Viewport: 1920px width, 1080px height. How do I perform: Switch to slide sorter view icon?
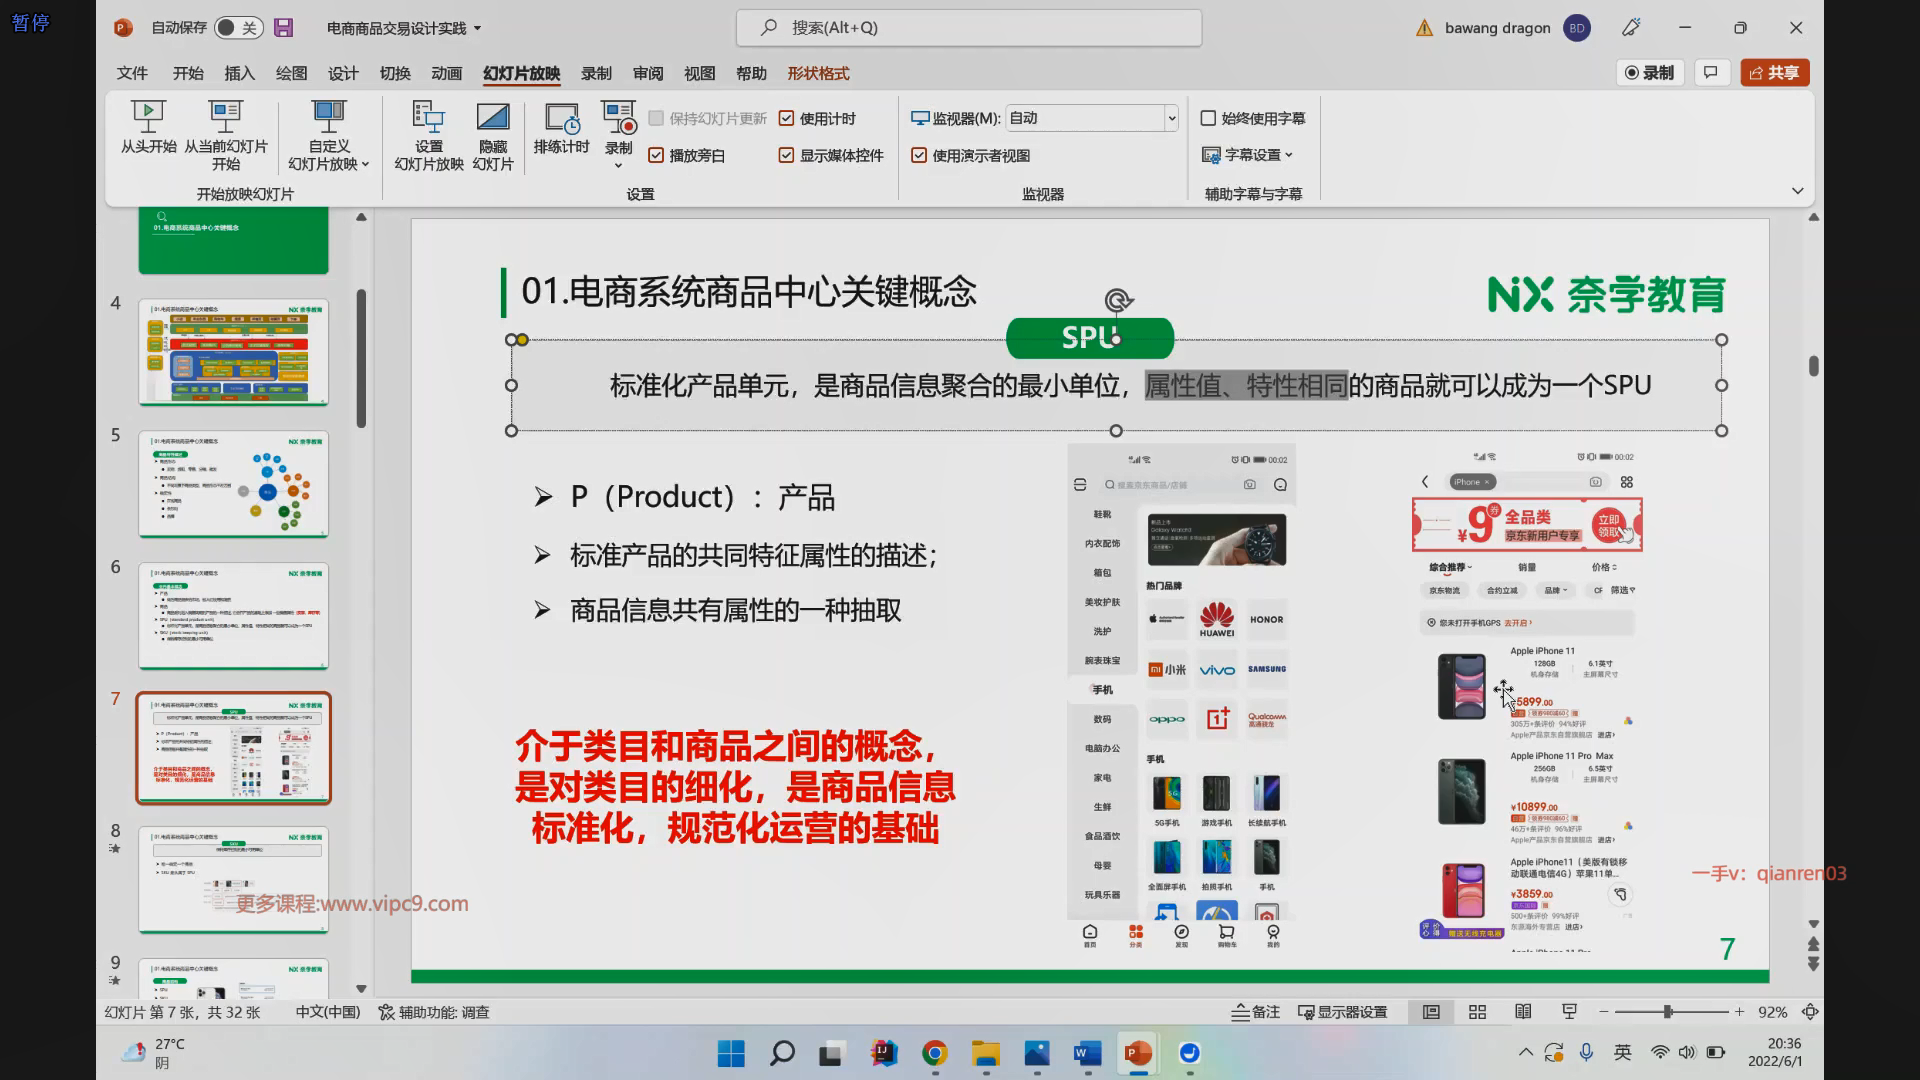coord(1477,1012)
